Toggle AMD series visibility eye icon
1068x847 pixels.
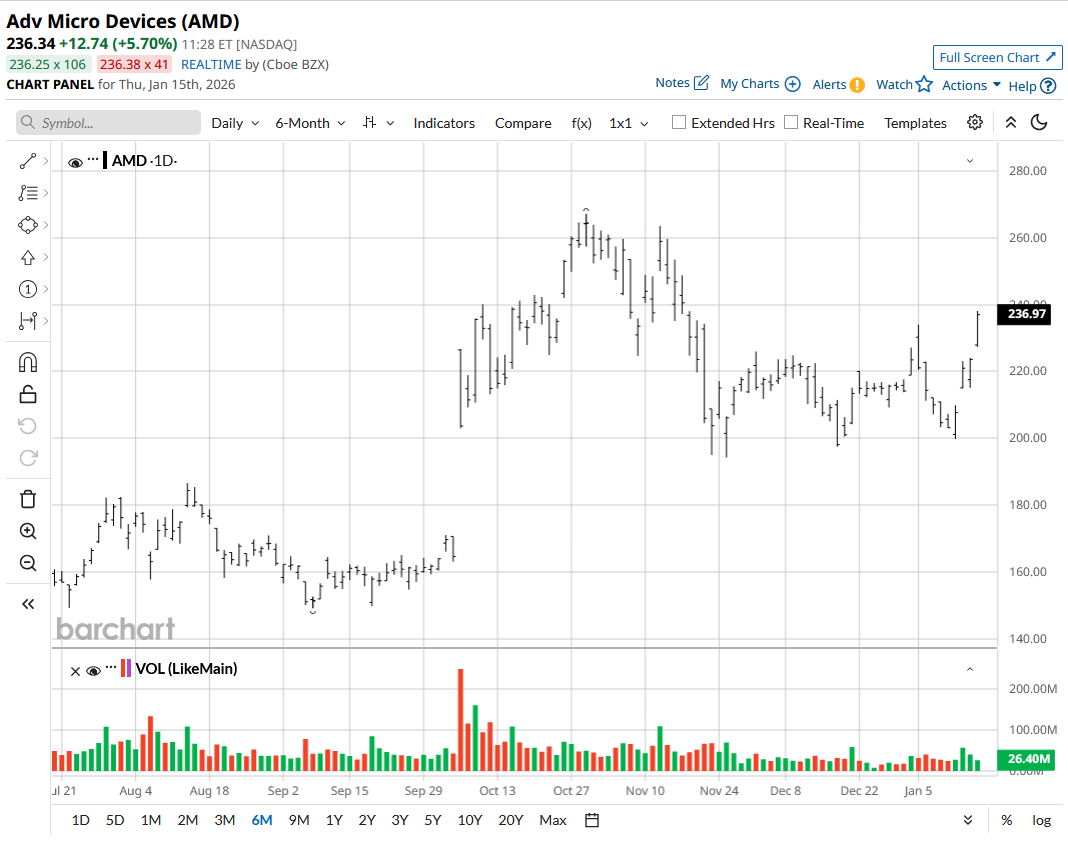75,162
